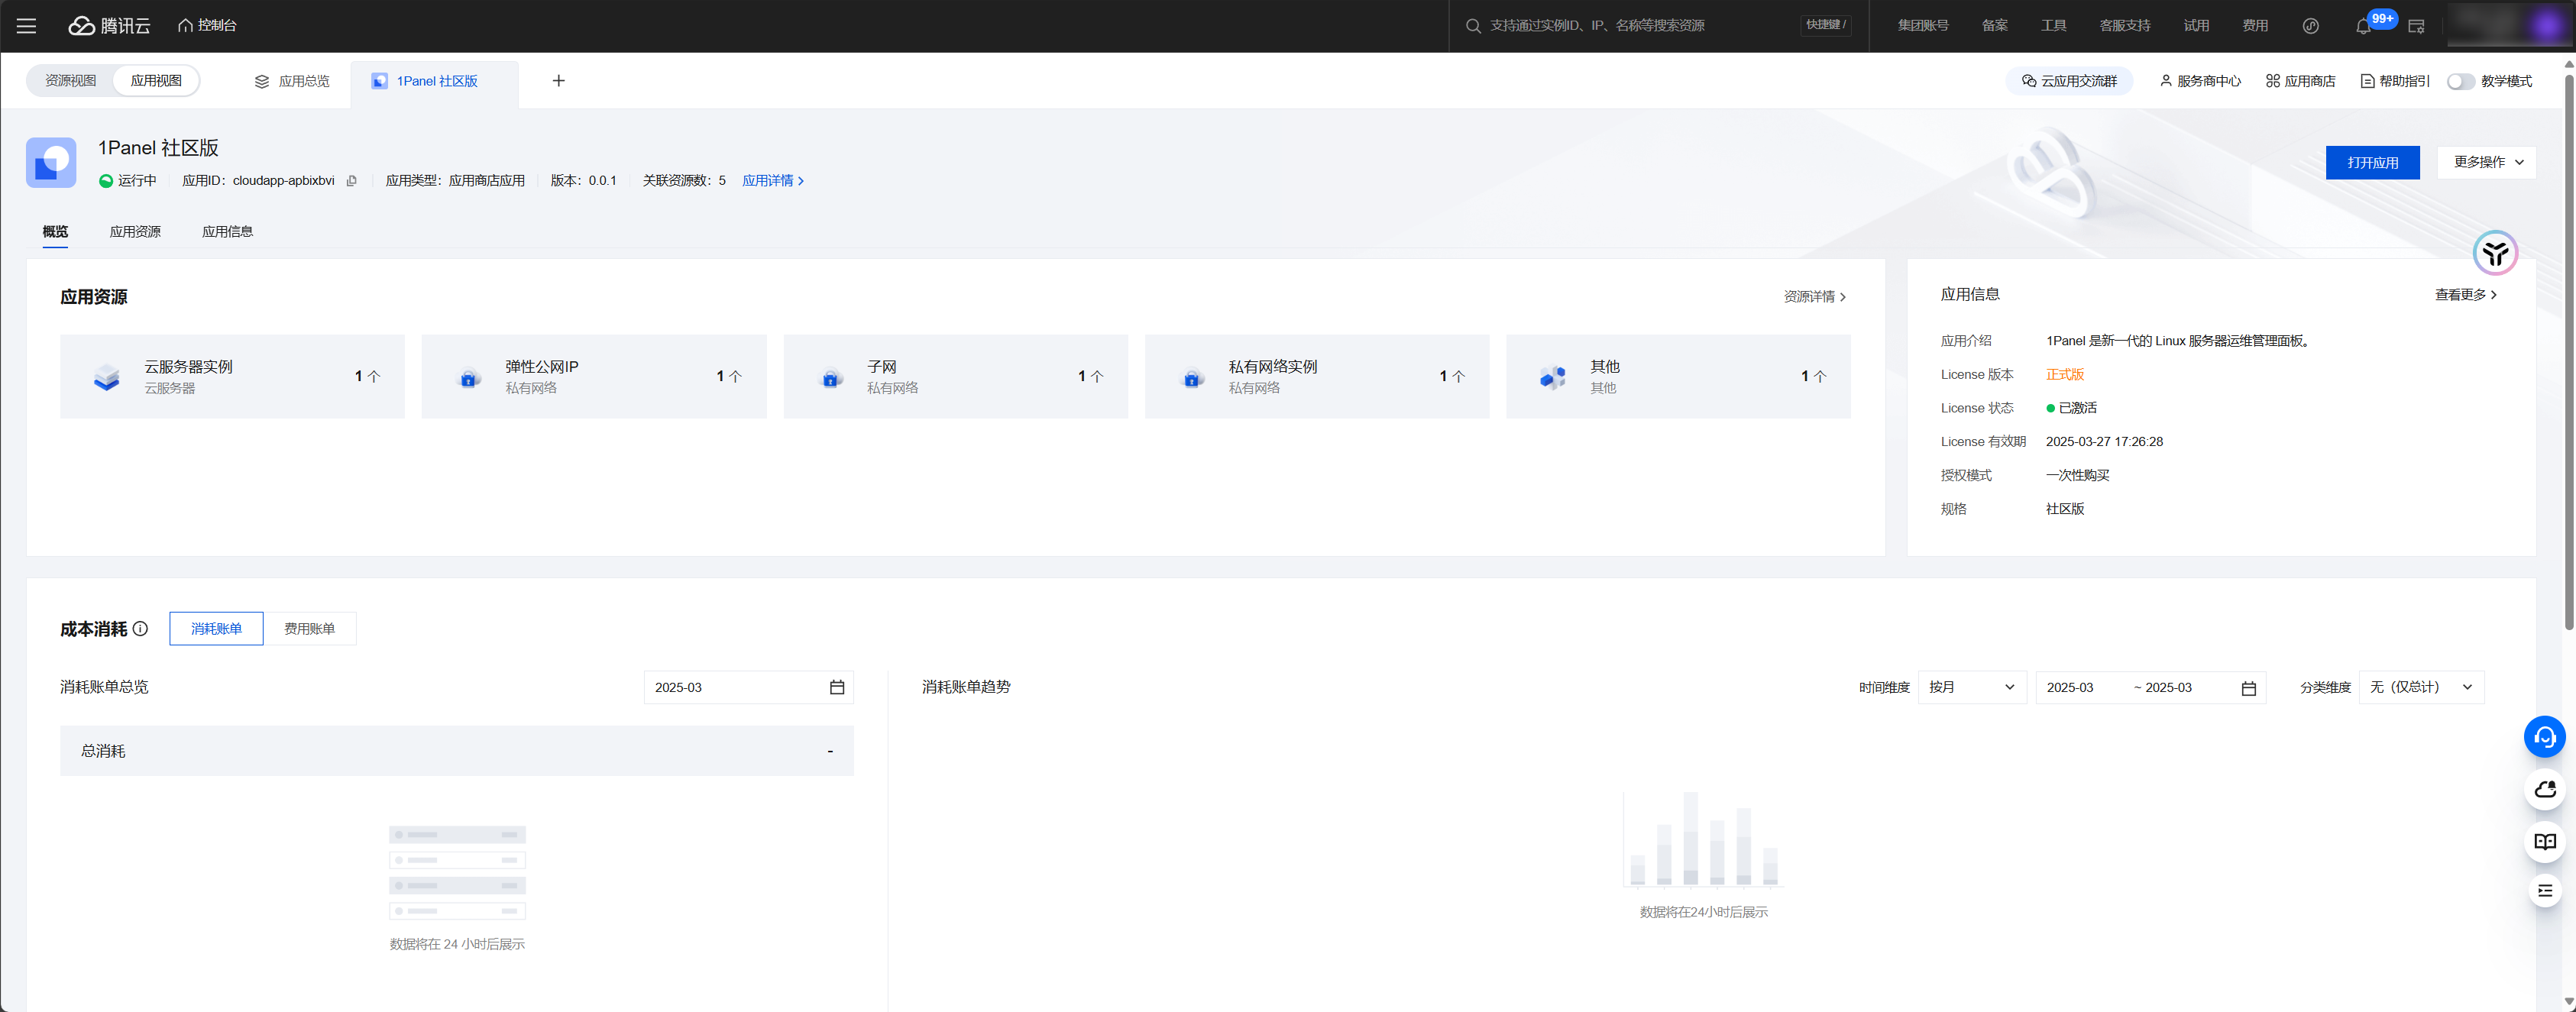Open 服务商中心 link
The height and width of the screenshot is (1012, 2576).
[2199, 82]
